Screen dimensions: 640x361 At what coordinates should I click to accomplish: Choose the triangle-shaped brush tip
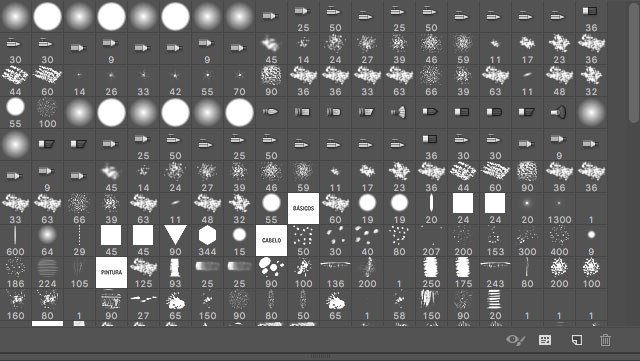176,240
